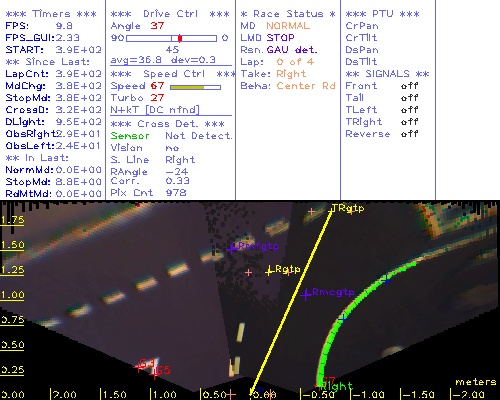Toggle the Front signal off indicator
The height and width of the screenshot is (400, 500).
coord(409,86)
